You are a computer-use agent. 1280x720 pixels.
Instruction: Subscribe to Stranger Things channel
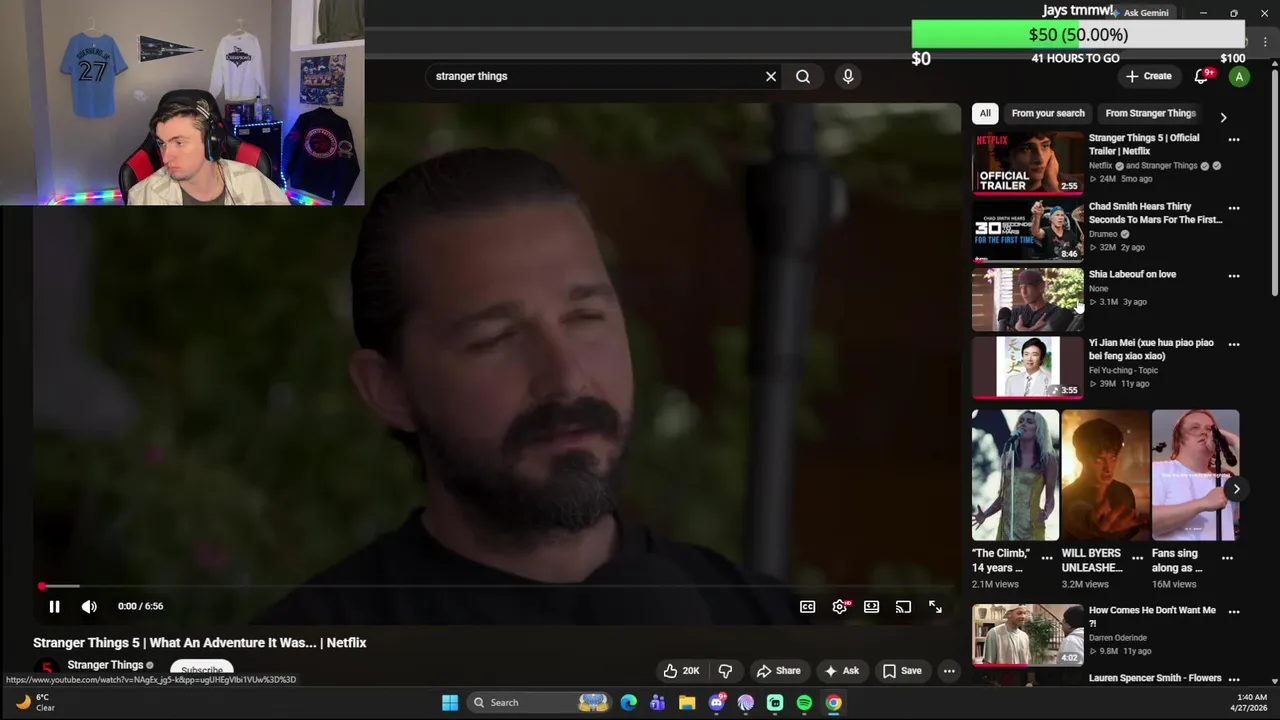202,669
